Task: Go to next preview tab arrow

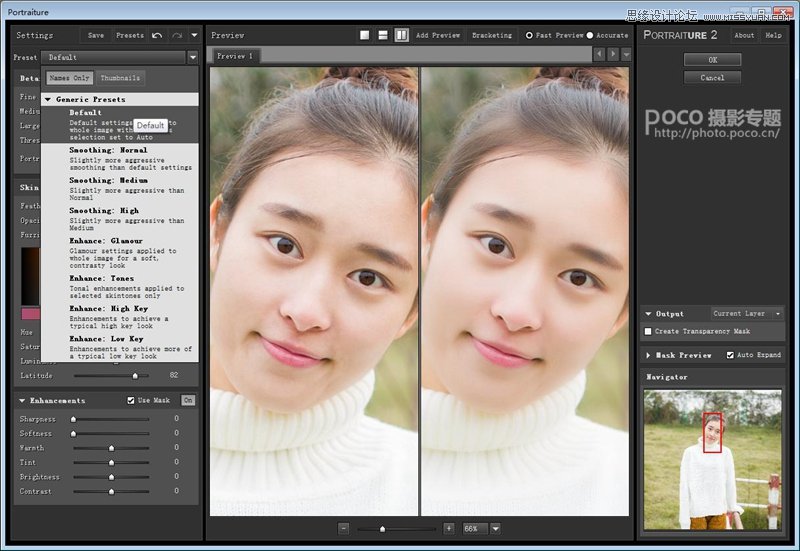Action: 613,54
